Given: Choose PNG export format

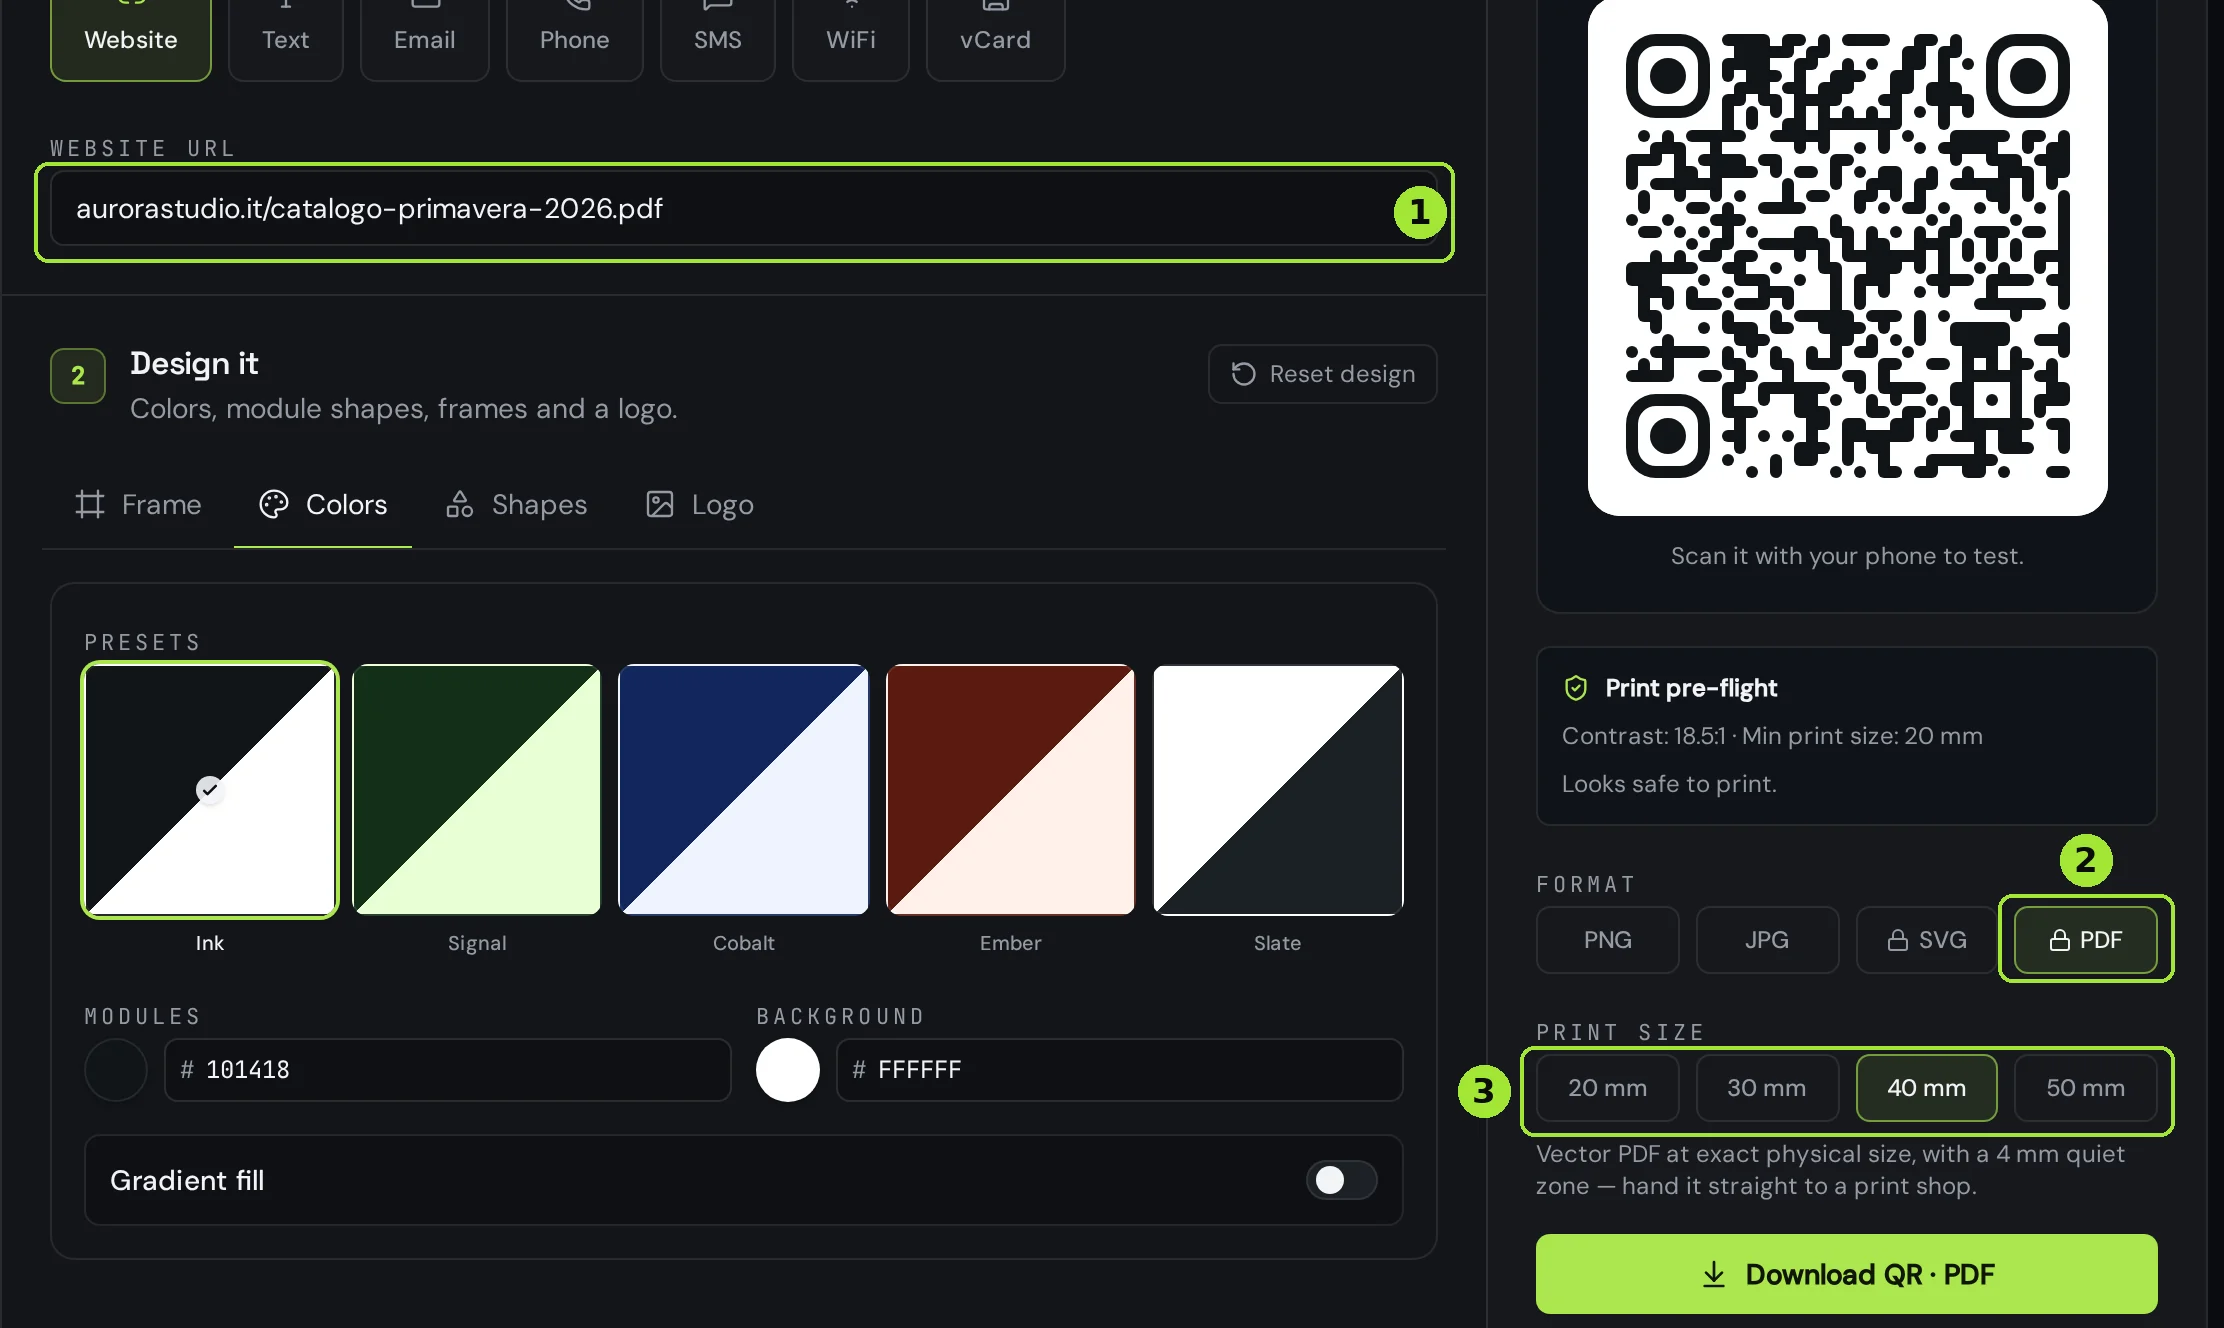Looking at the screenshot, I should (x=1608, y=940).
